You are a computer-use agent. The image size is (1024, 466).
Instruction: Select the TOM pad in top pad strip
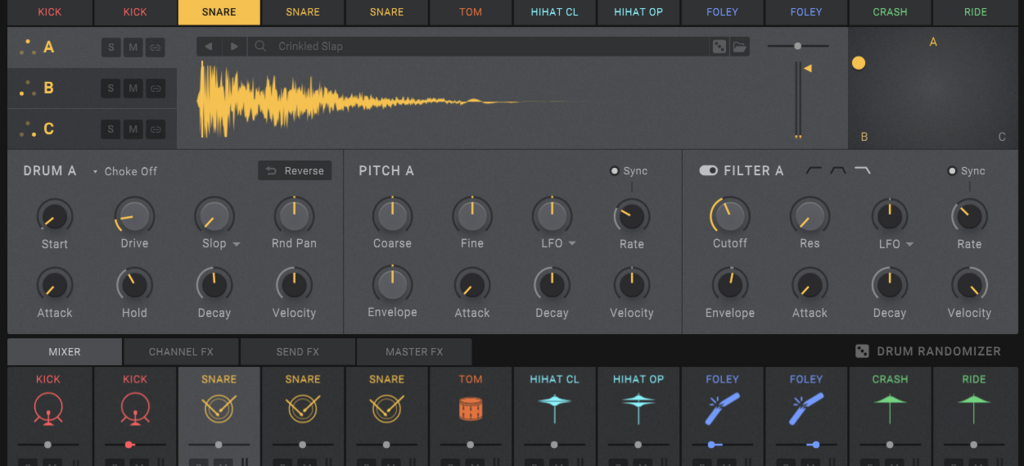click(470, 12)
